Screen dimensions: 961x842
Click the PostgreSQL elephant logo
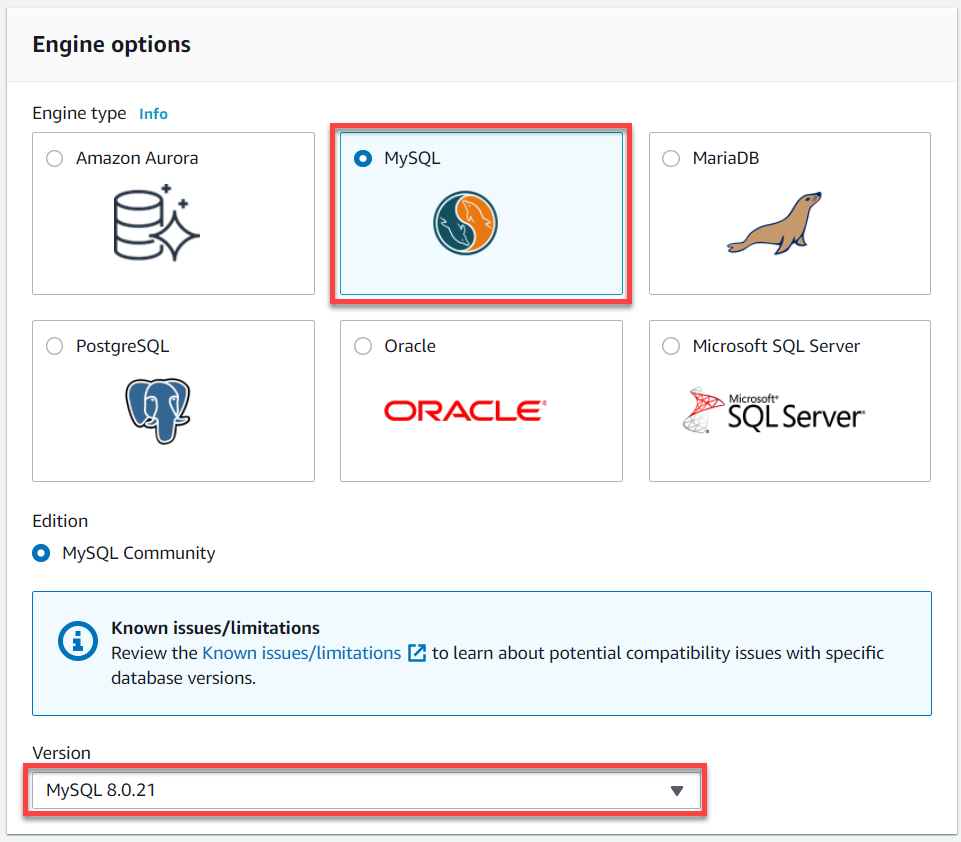[158, 411]
